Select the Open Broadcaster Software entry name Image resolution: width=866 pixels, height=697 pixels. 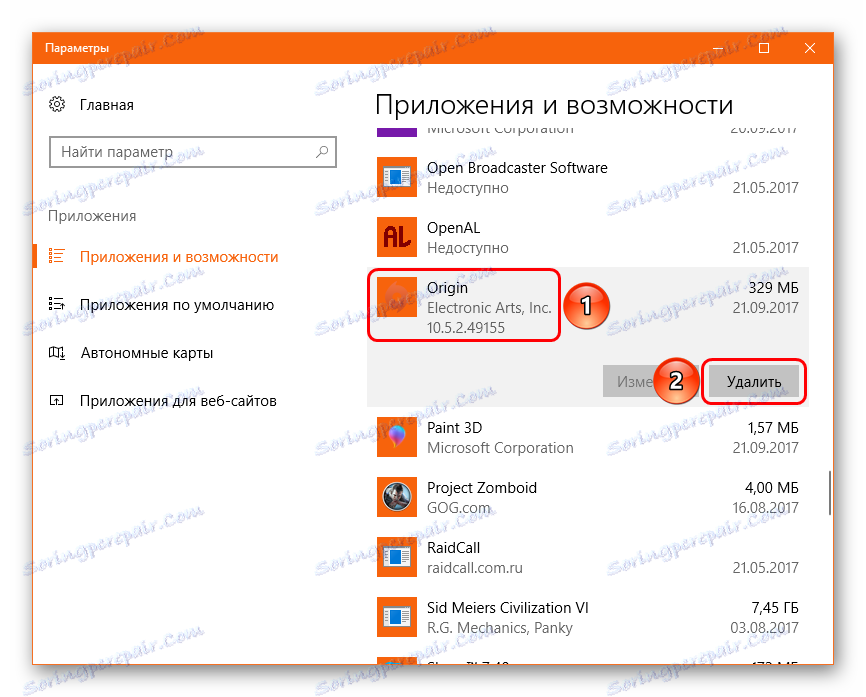click(517, 167)
